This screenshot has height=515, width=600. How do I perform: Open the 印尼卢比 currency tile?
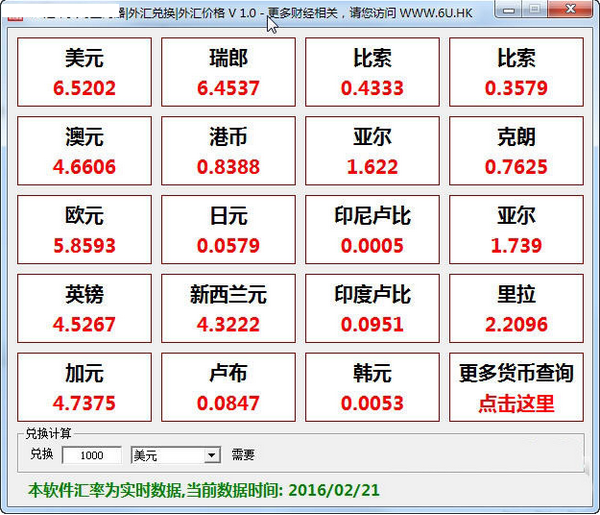(x=372, y=230)
